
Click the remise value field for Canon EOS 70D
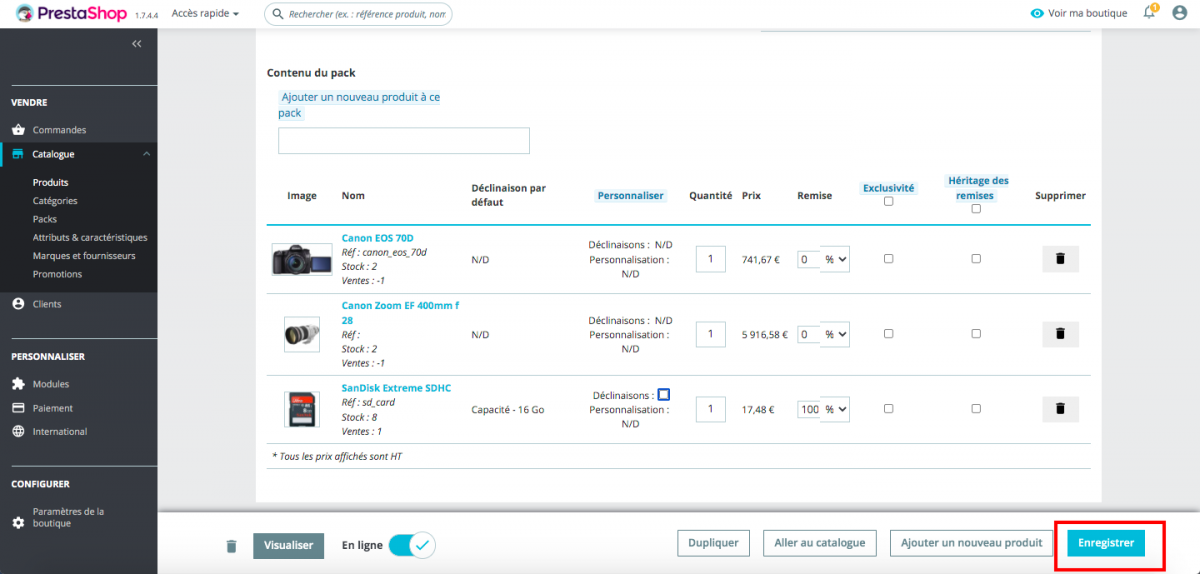pos(809,260)
